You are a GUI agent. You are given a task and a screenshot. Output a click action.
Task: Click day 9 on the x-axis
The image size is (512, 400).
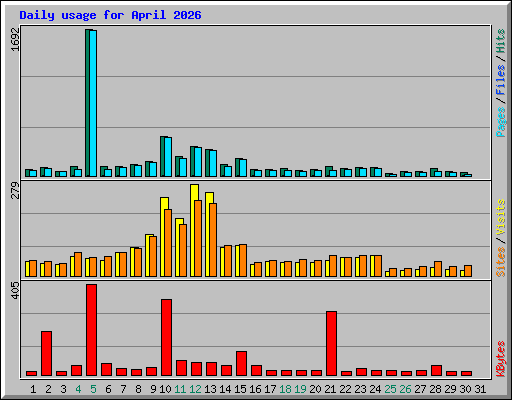pyautogui.click(x=153, y=389)
